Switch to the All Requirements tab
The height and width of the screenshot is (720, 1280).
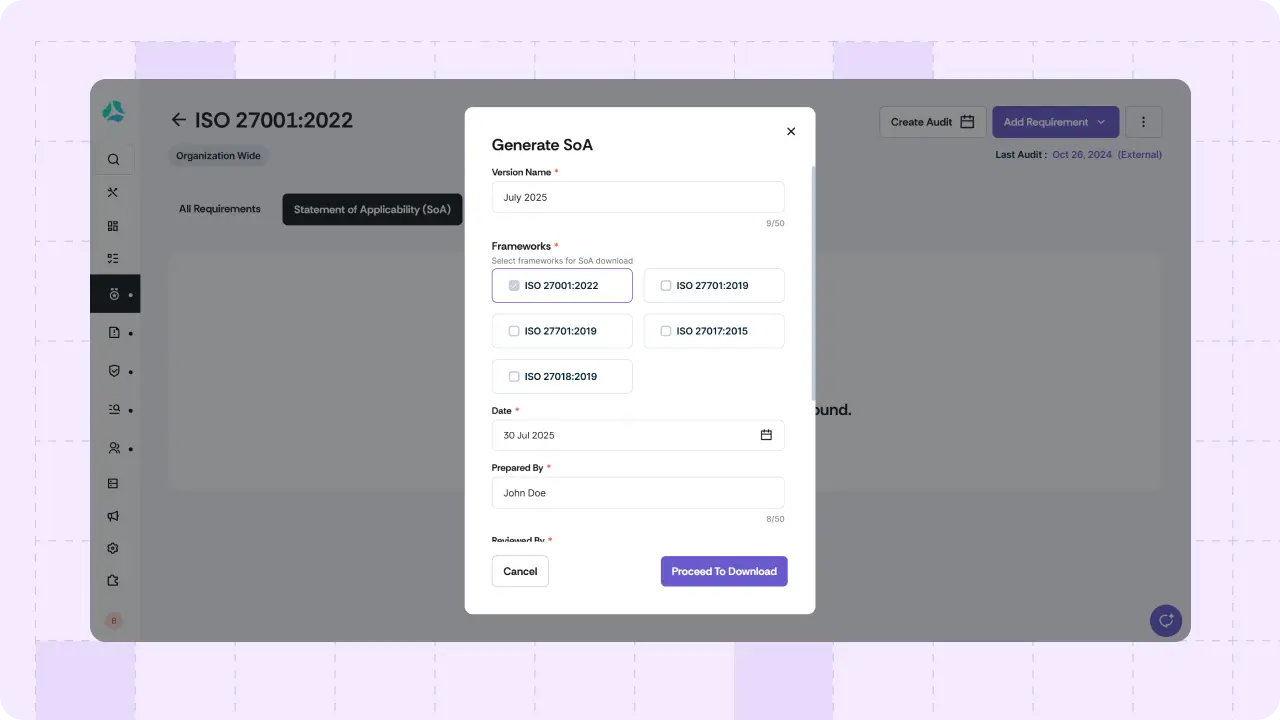[x=220, y=209]
